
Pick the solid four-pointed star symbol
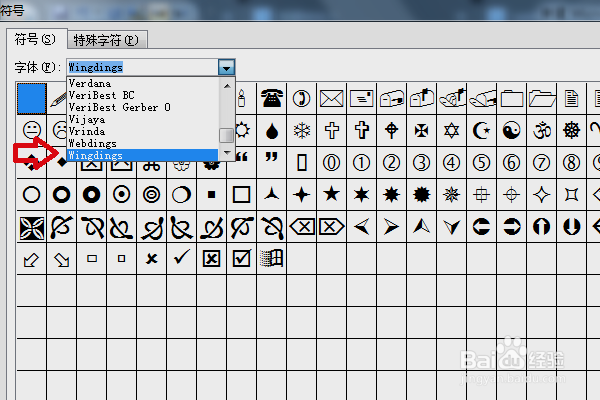[x=302, y=194]
